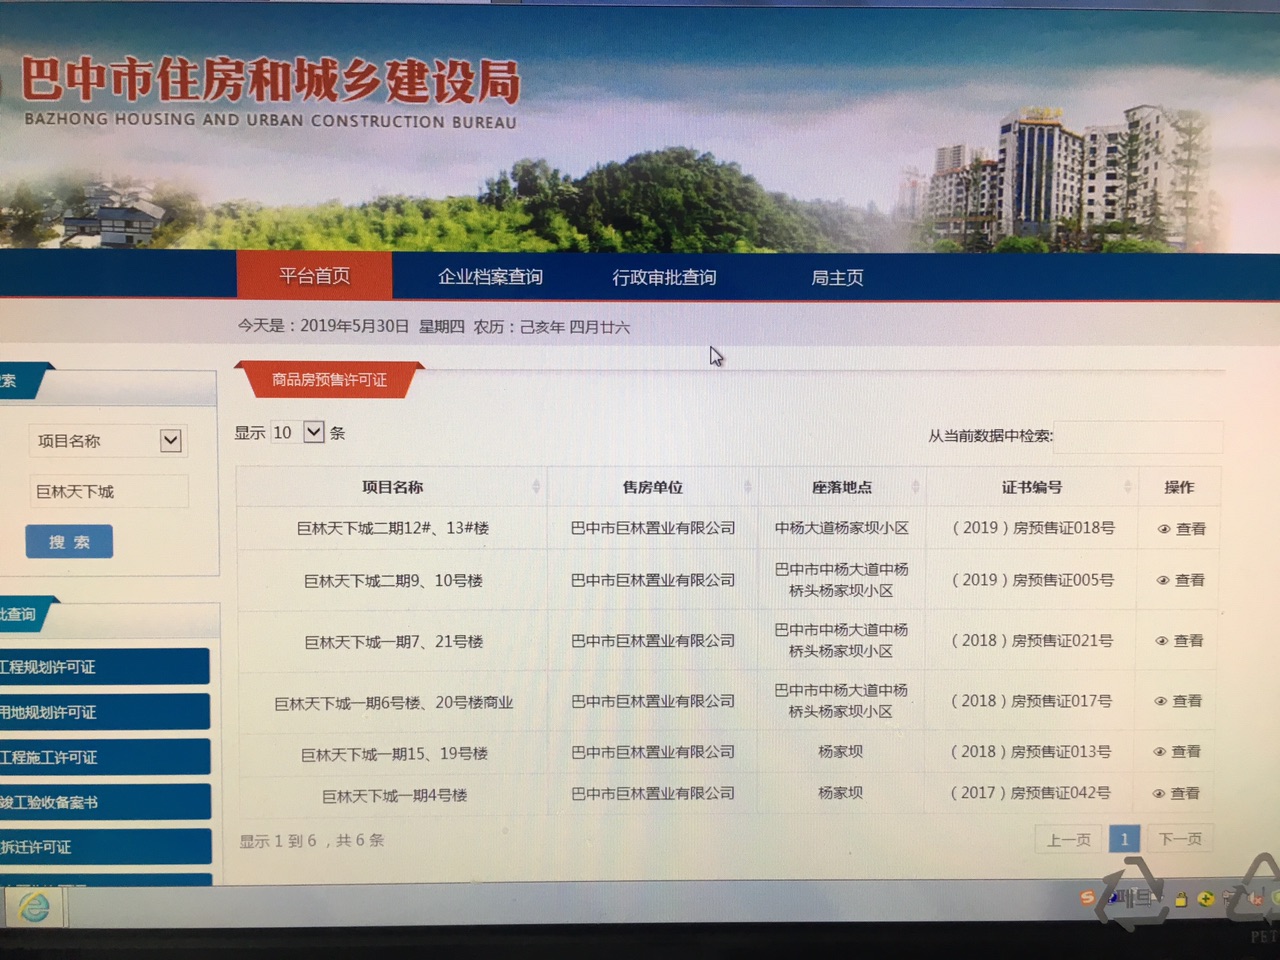Open 企业档案查询 menu item
The image size is (1280, 960).
pyautogui.click(x=490, y=277)
